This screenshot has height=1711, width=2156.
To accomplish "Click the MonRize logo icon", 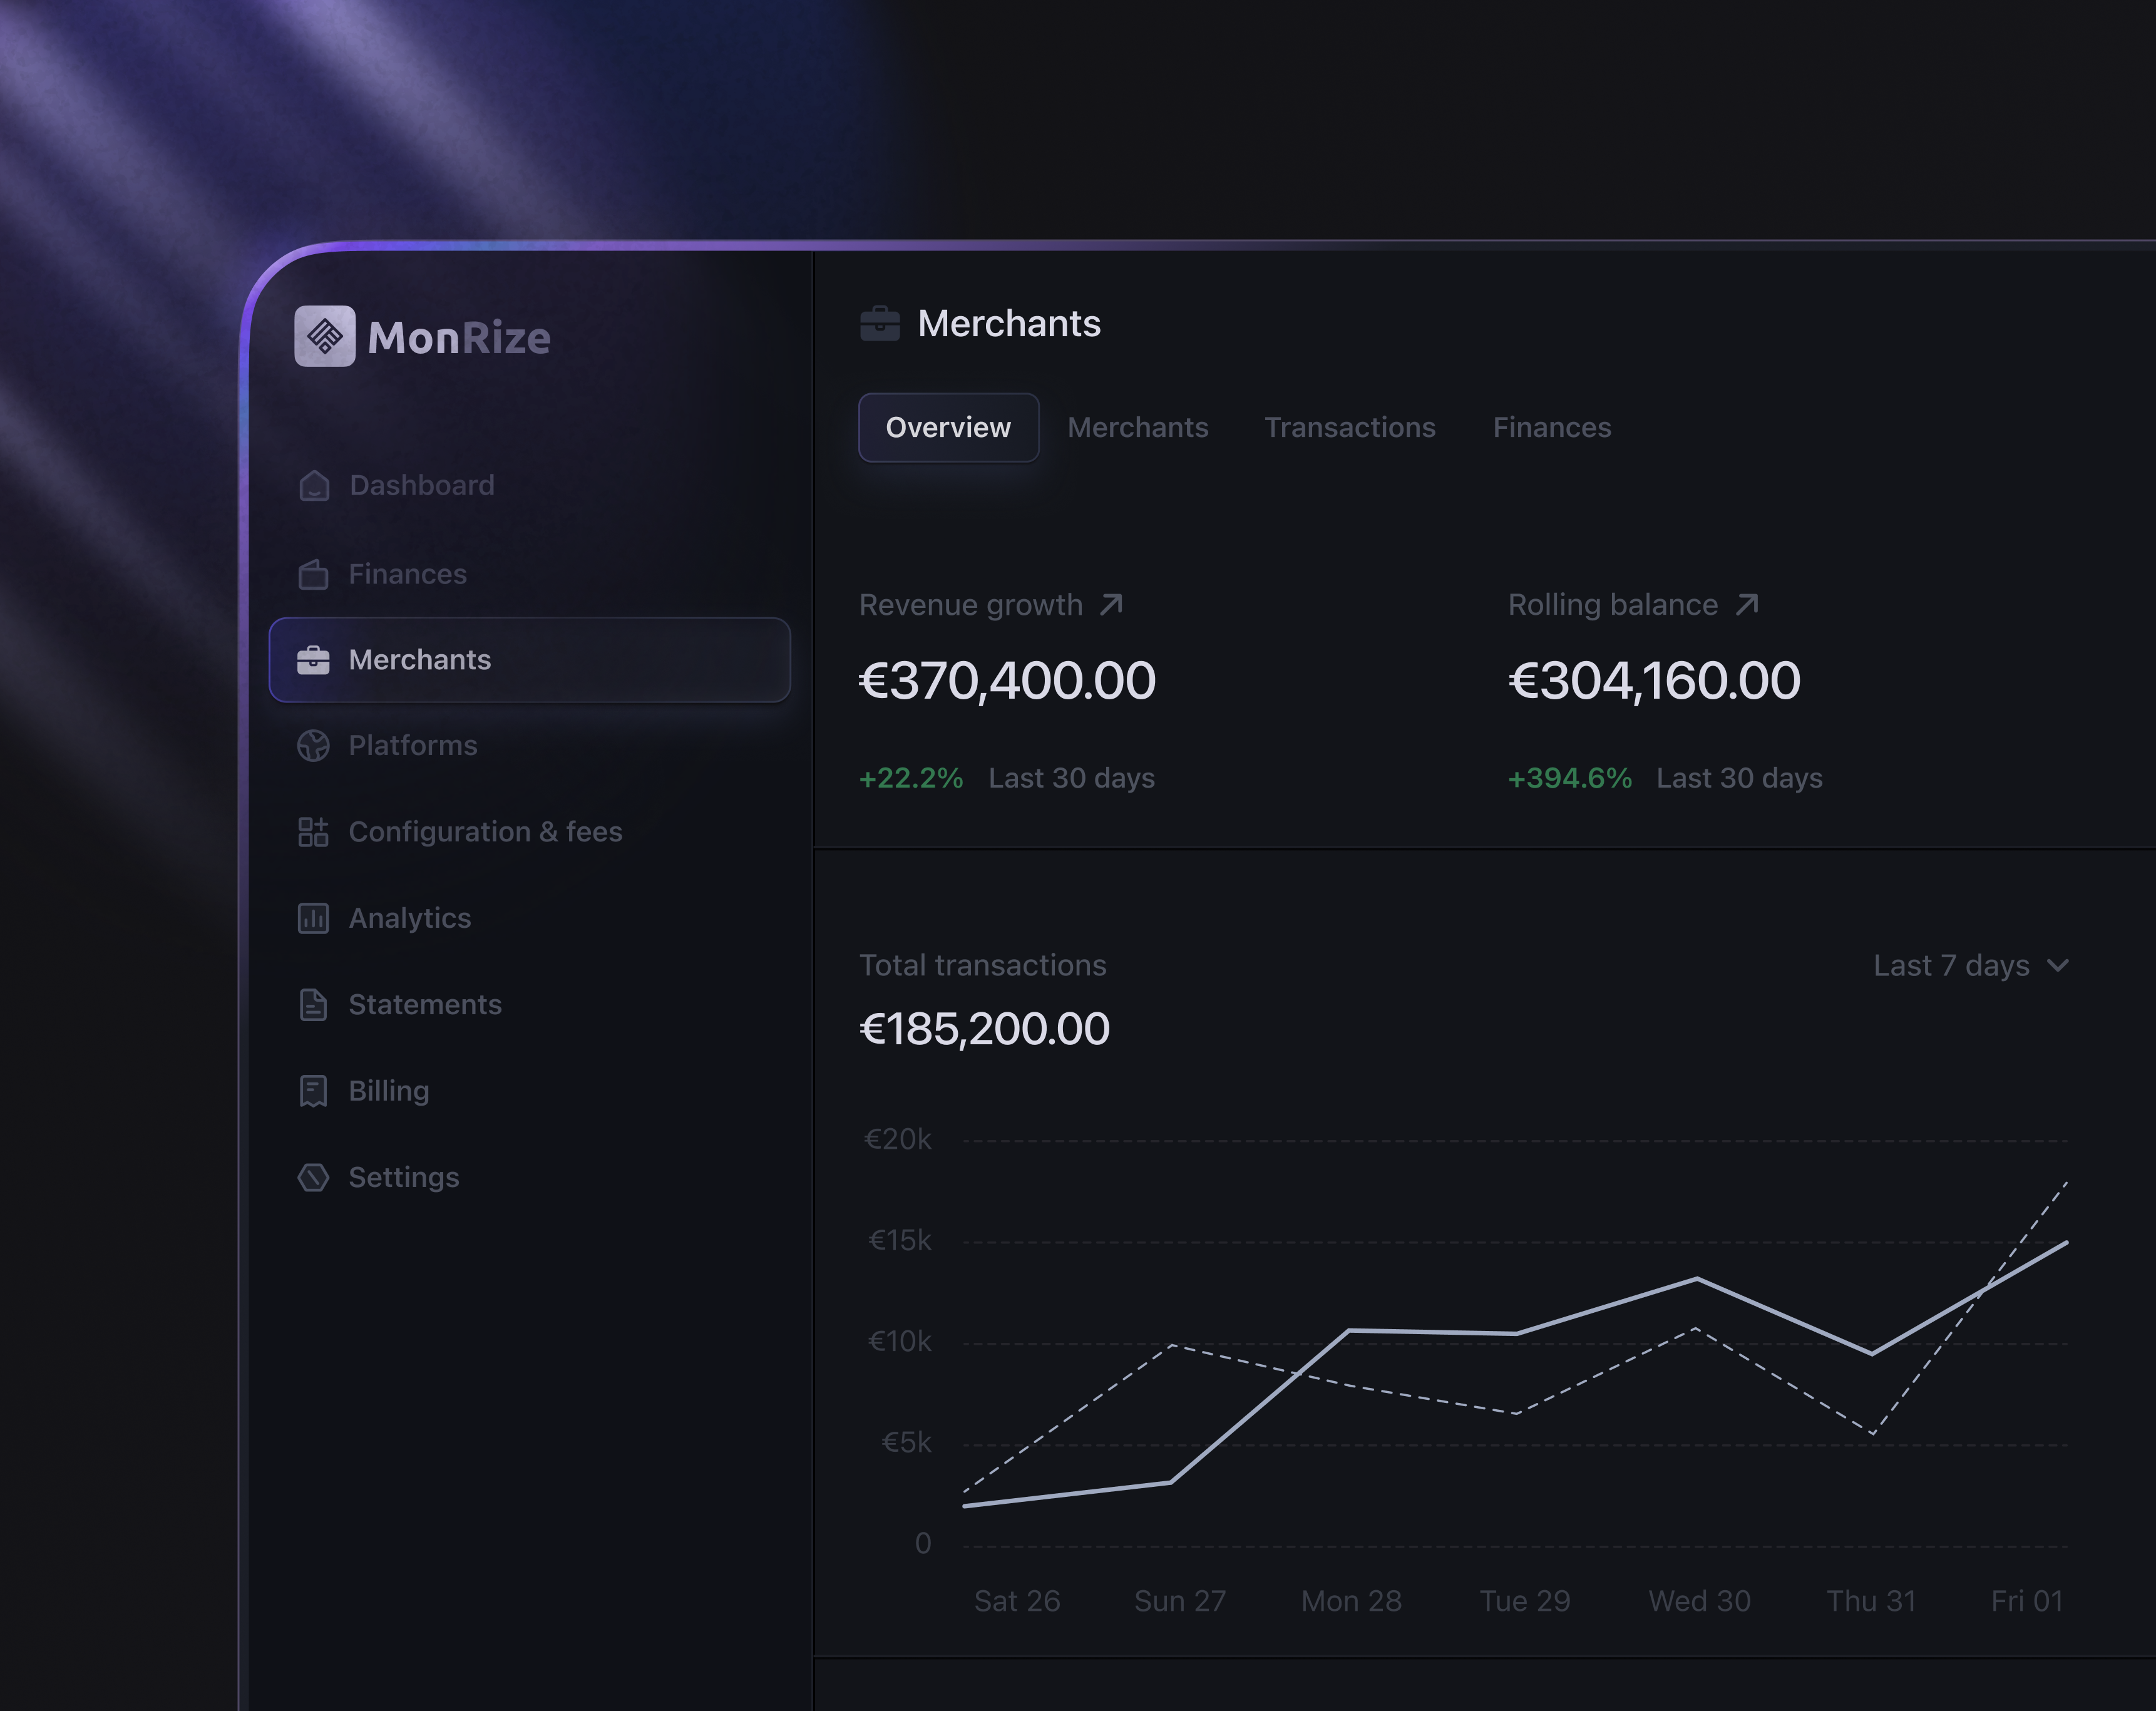I will click(325, 337).
